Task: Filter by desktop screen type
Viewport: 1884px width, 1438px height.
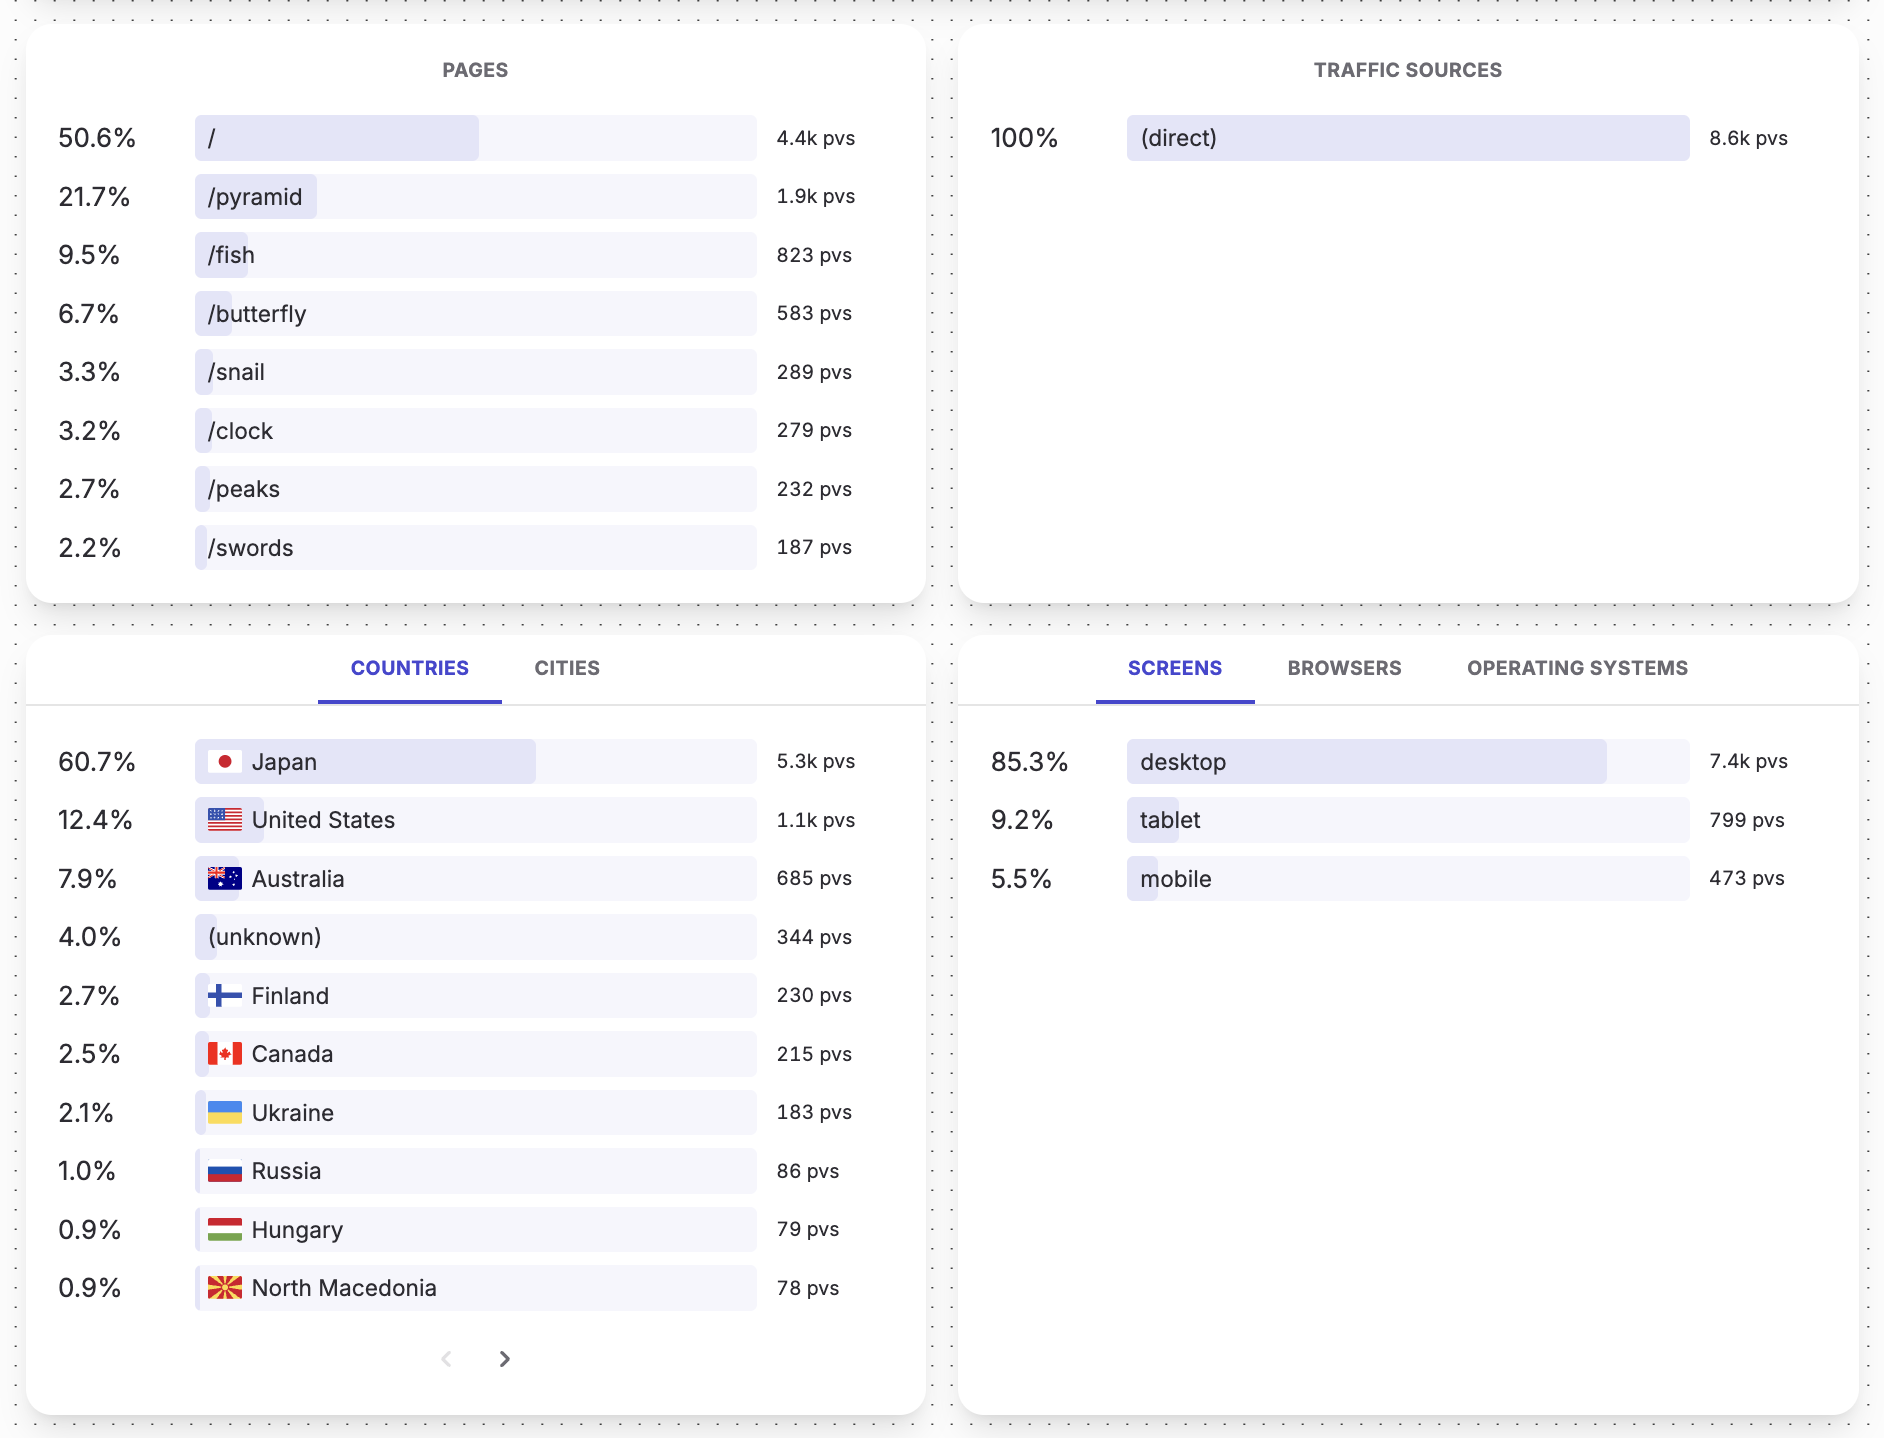Action: point(1408,762)
